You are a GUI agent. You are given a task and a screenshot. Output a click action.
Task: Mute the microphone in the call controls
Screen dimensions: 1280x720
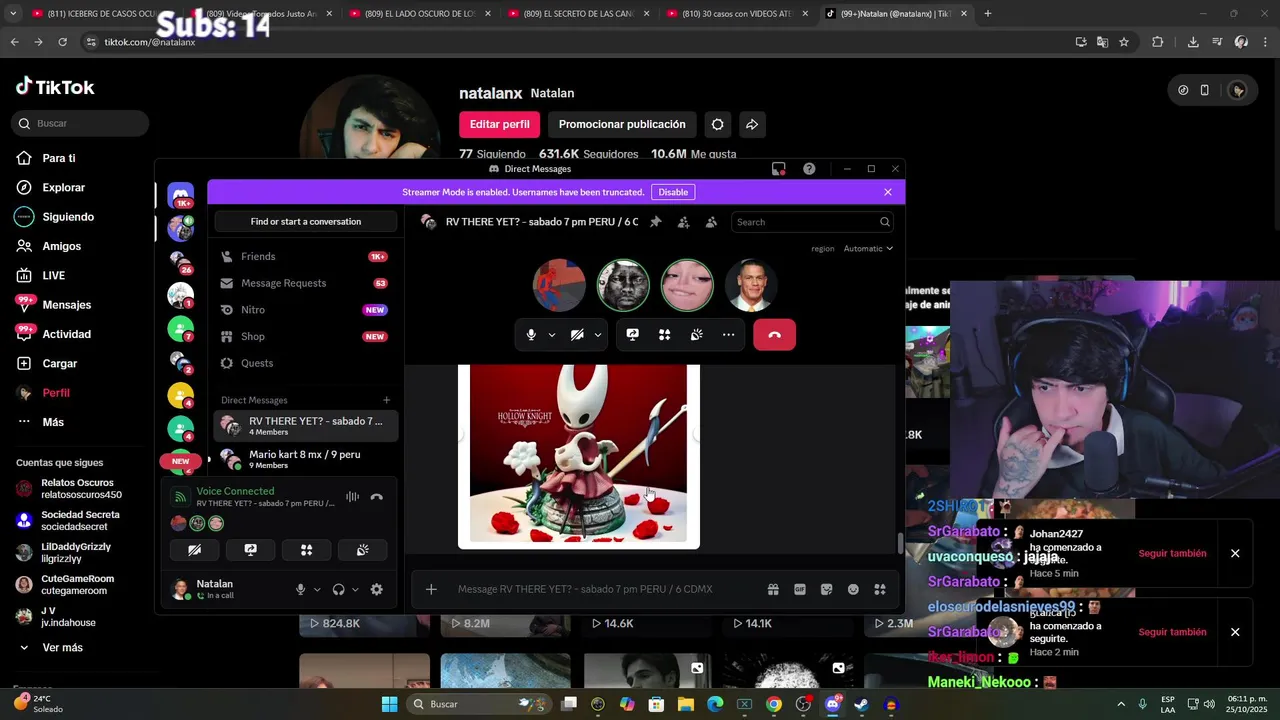click(531, 335)
